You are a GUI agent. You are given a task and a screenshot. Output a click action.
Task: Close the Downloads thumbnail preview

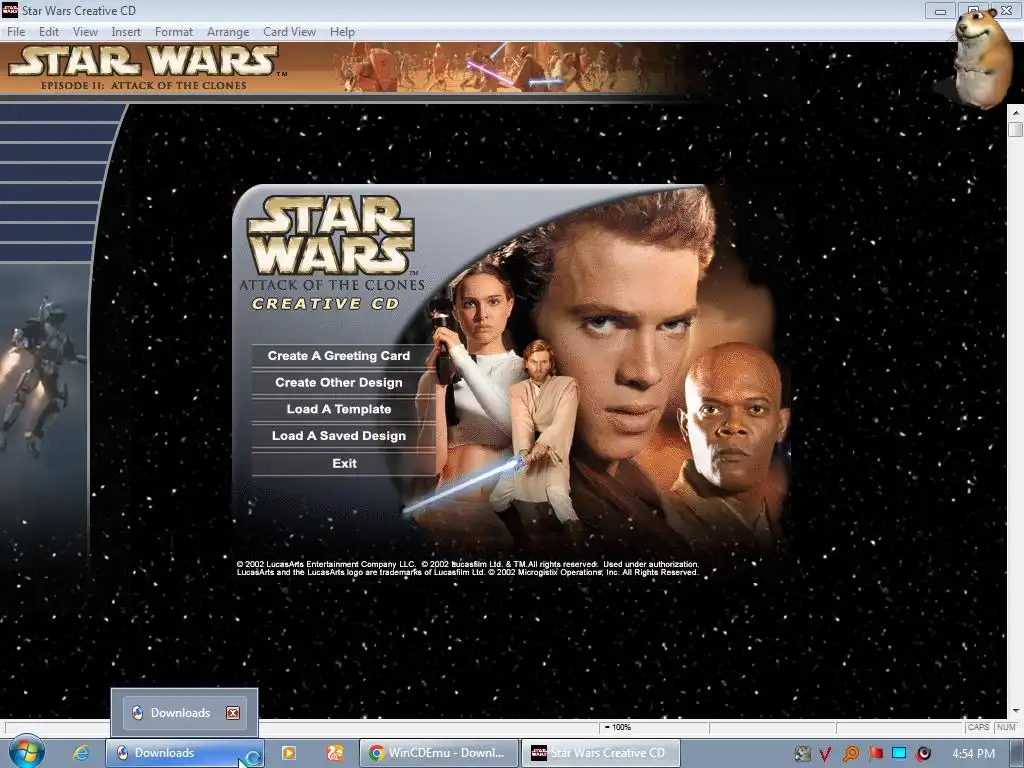233,712
